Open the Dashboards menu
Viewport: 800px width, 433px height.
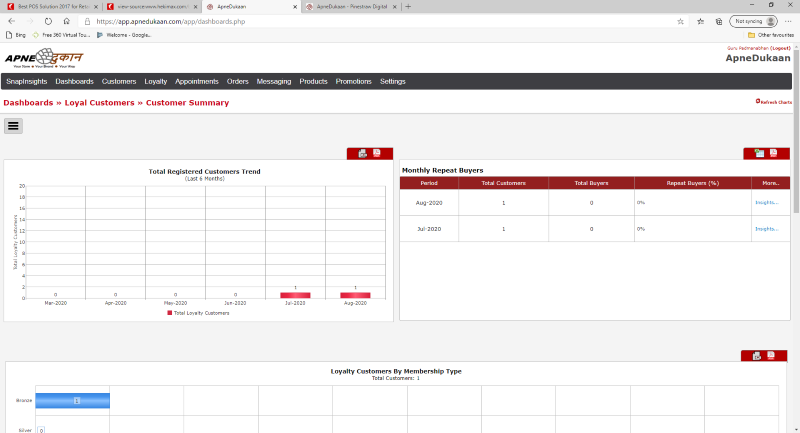click(x=74, y=81)
